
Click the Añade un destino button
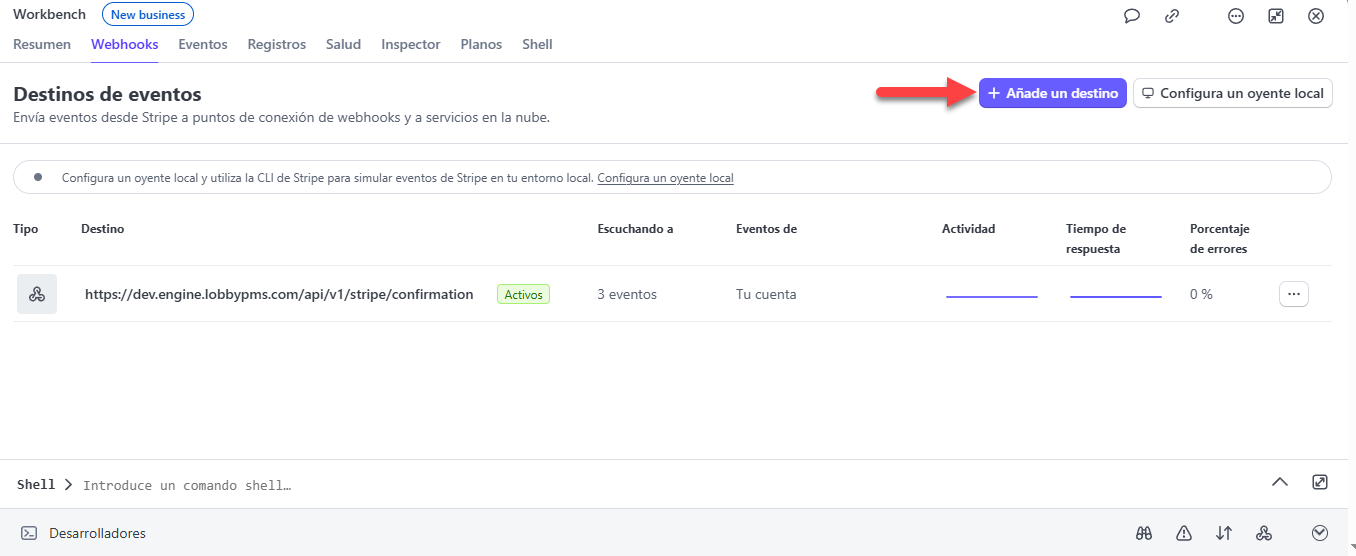[1053, 93]
